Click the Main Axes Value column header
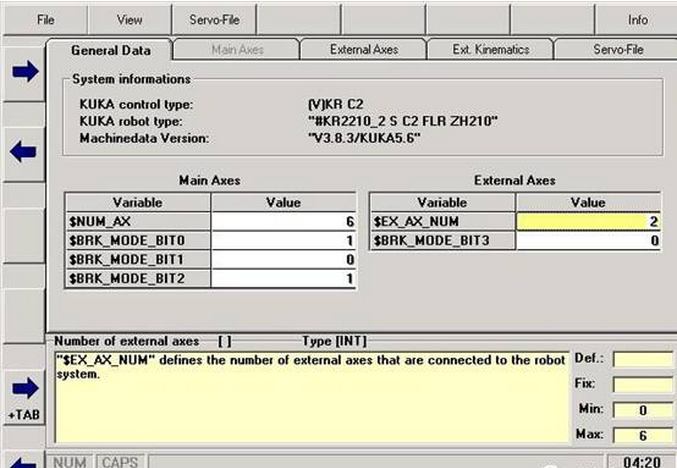Image resolution: width=677 pixels, height=468 pixels. pos(283,202)
